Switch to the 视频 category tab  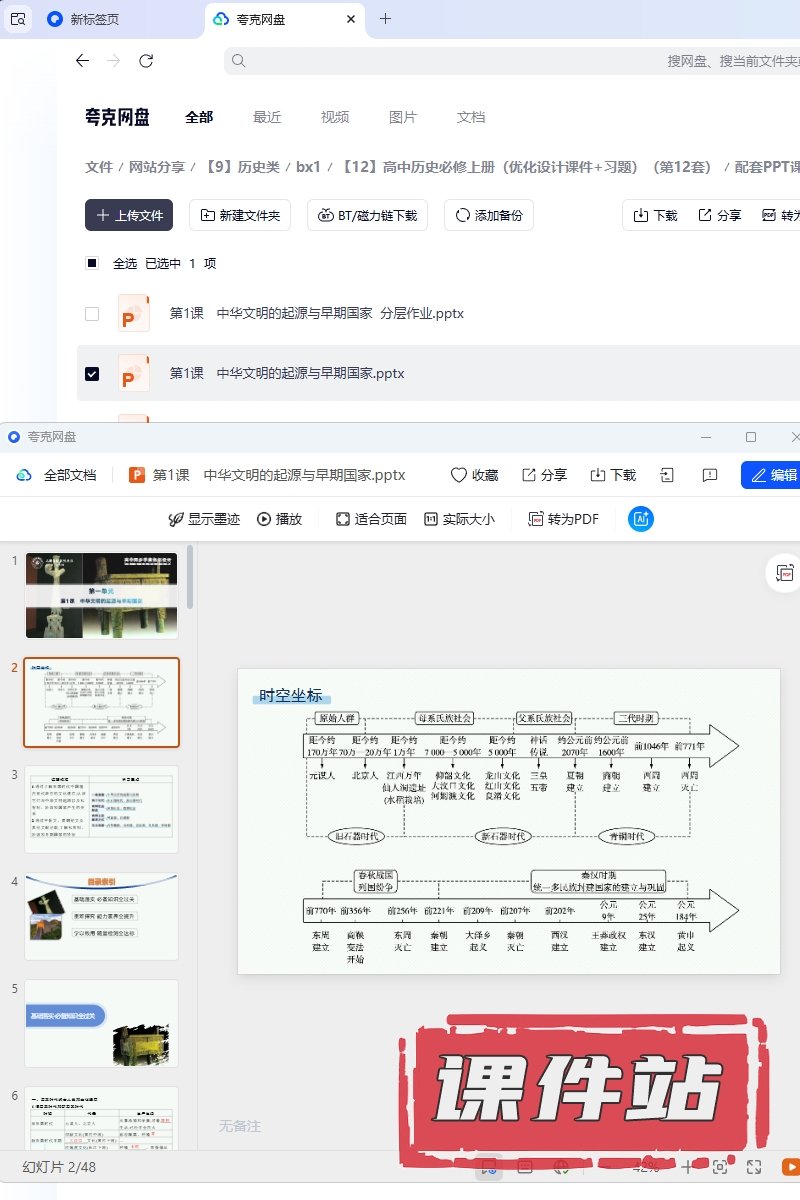(335, 117)
